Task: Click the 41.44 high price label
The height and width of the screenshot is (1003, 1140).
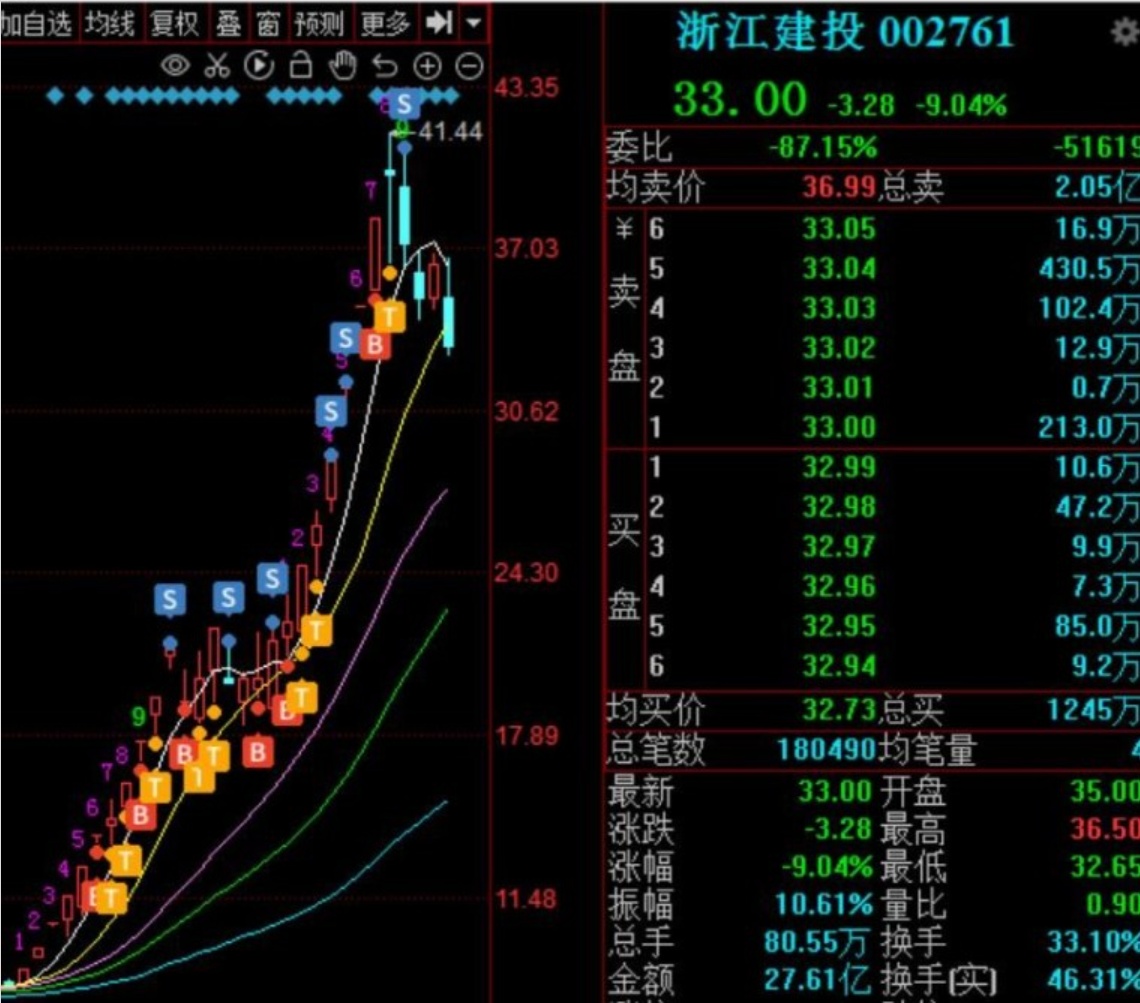Action: [x=450, y=132]
